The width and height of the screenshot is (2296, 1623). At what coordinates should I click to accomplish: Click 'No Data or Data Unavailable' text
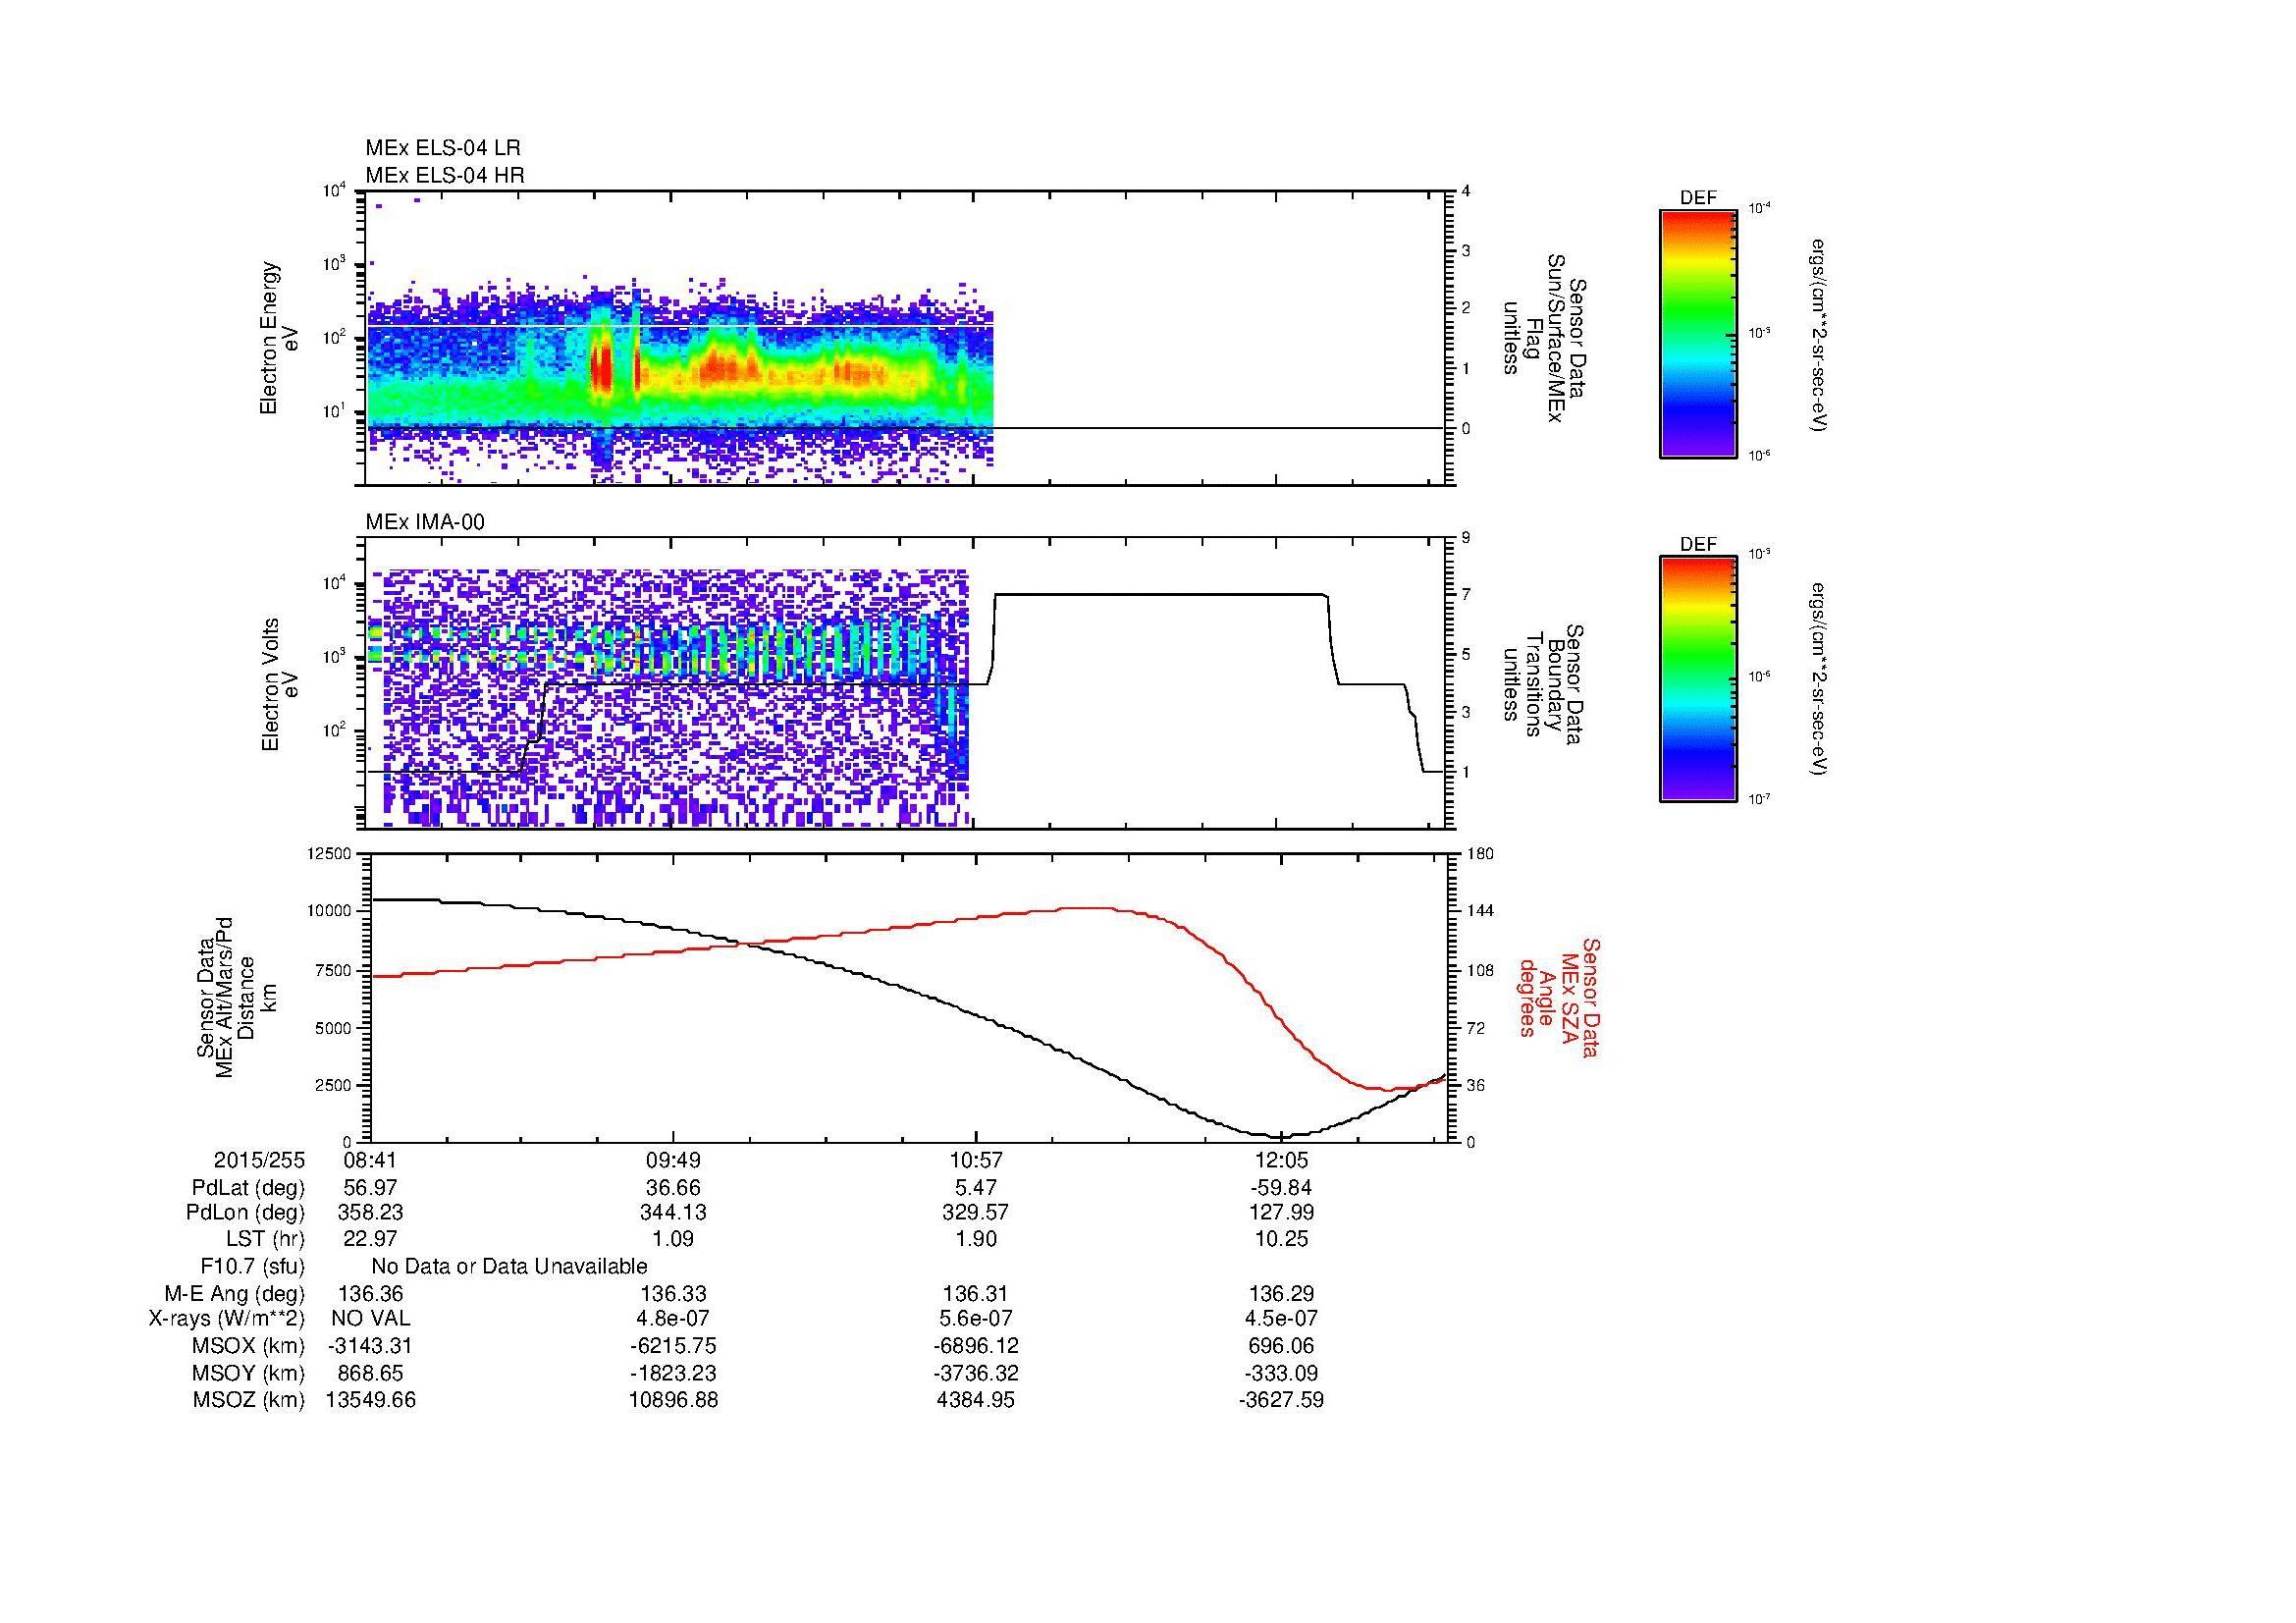point(509,1266)
